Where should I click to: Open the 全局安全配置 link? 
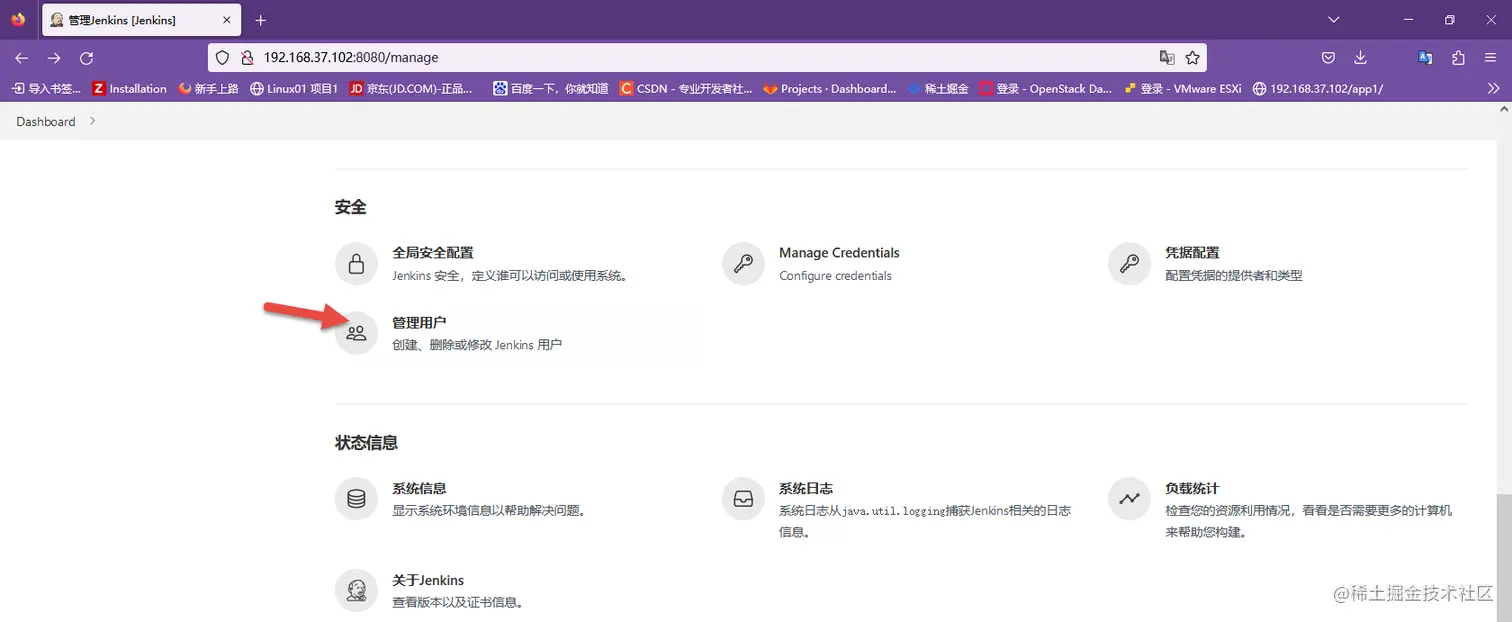433,253
